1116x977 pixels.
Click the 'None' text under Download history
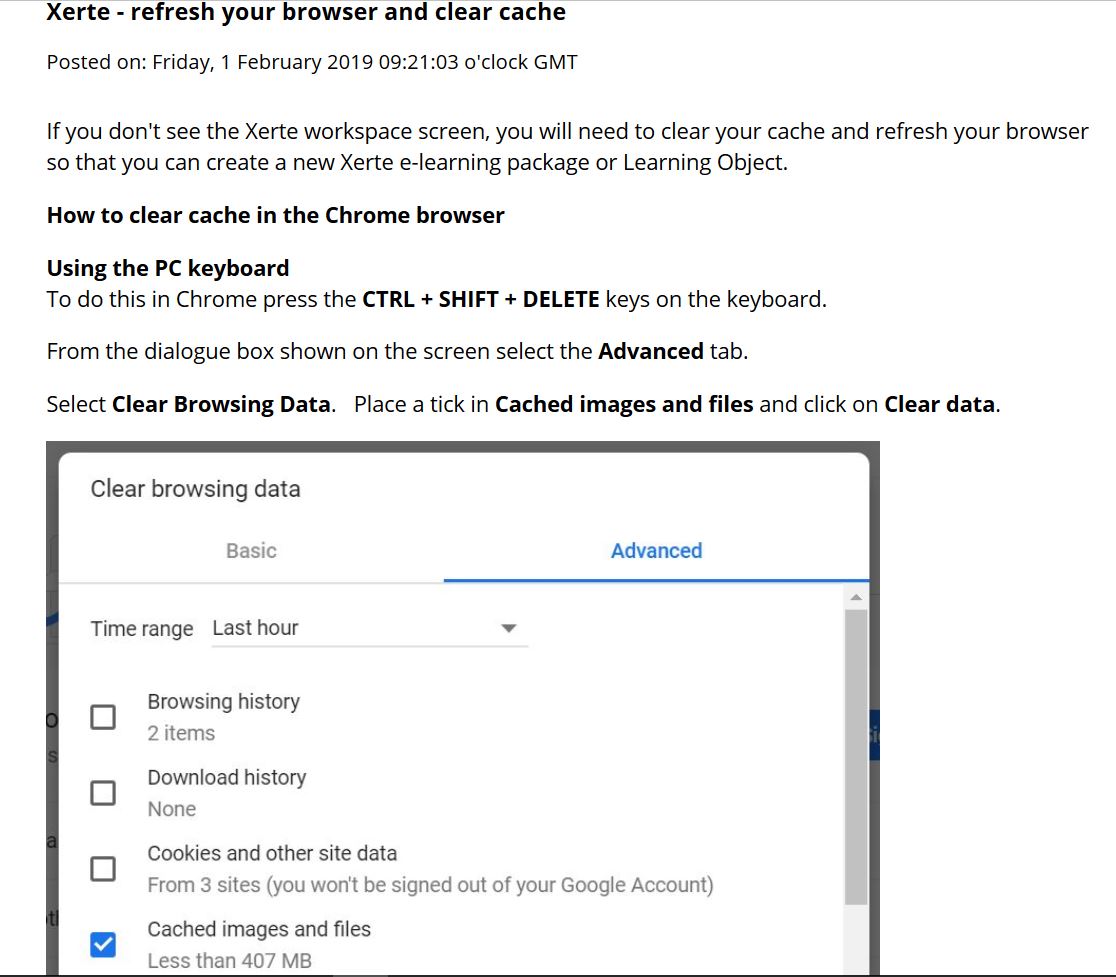[172, 809]
